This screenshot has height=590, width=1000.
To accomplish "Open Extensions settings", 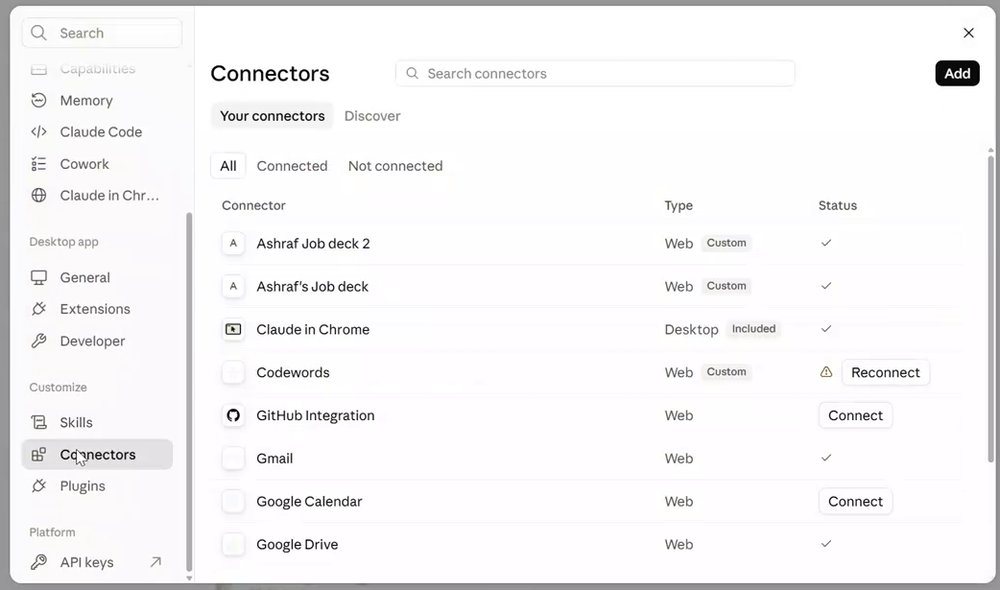I will pos(97,309).
